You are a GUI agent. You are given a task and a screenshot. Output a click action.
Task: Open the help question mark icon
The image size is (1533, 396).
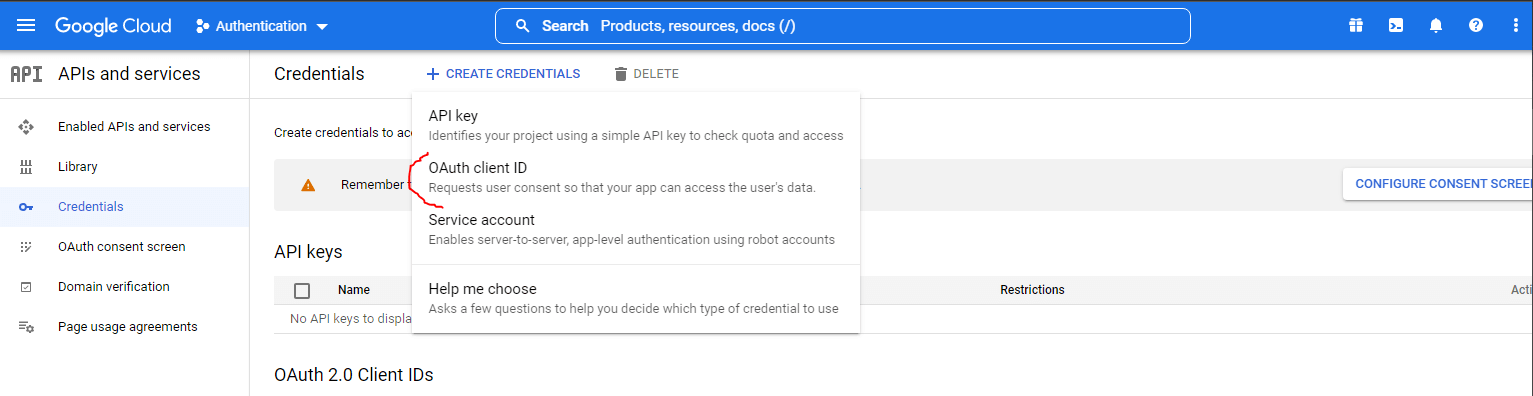click(1476, 26)
